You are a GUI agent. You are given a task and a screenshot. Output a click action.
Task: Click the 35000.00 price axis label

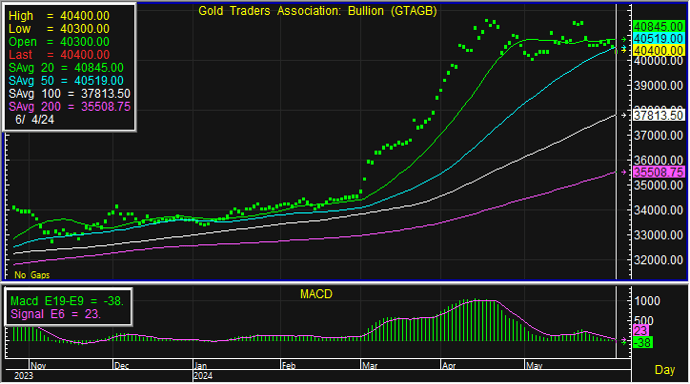tap(658, 185)
